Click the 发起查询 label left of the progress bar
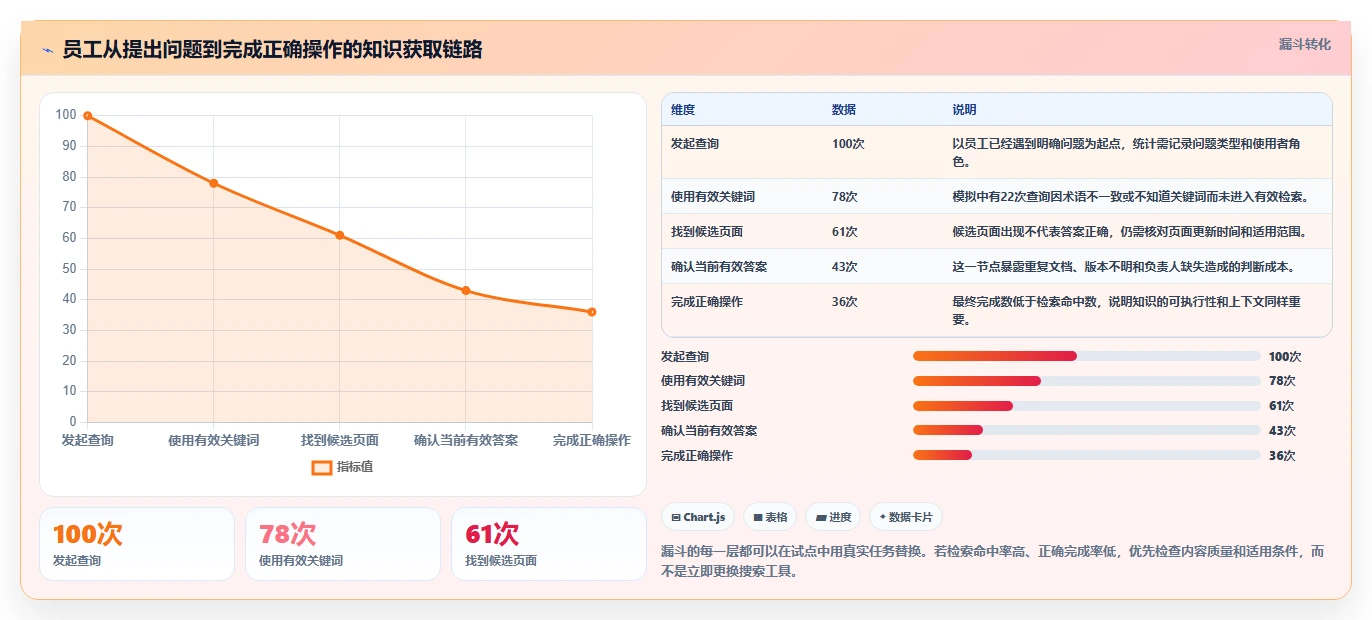The height and width of the screenshot is (620, 1372). [x=685, y=357]
